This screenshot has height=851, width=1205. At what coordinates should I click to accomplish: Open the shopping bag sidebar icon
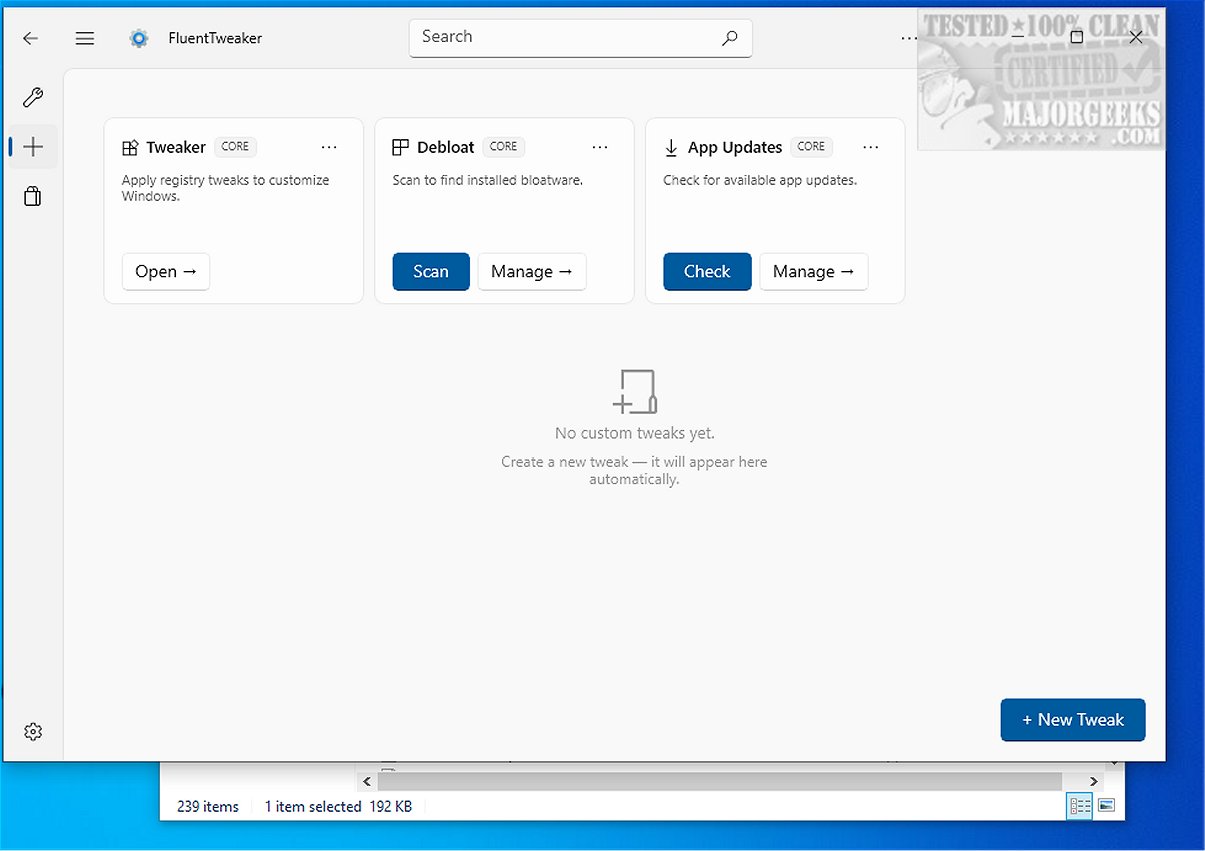click(33, 196)
